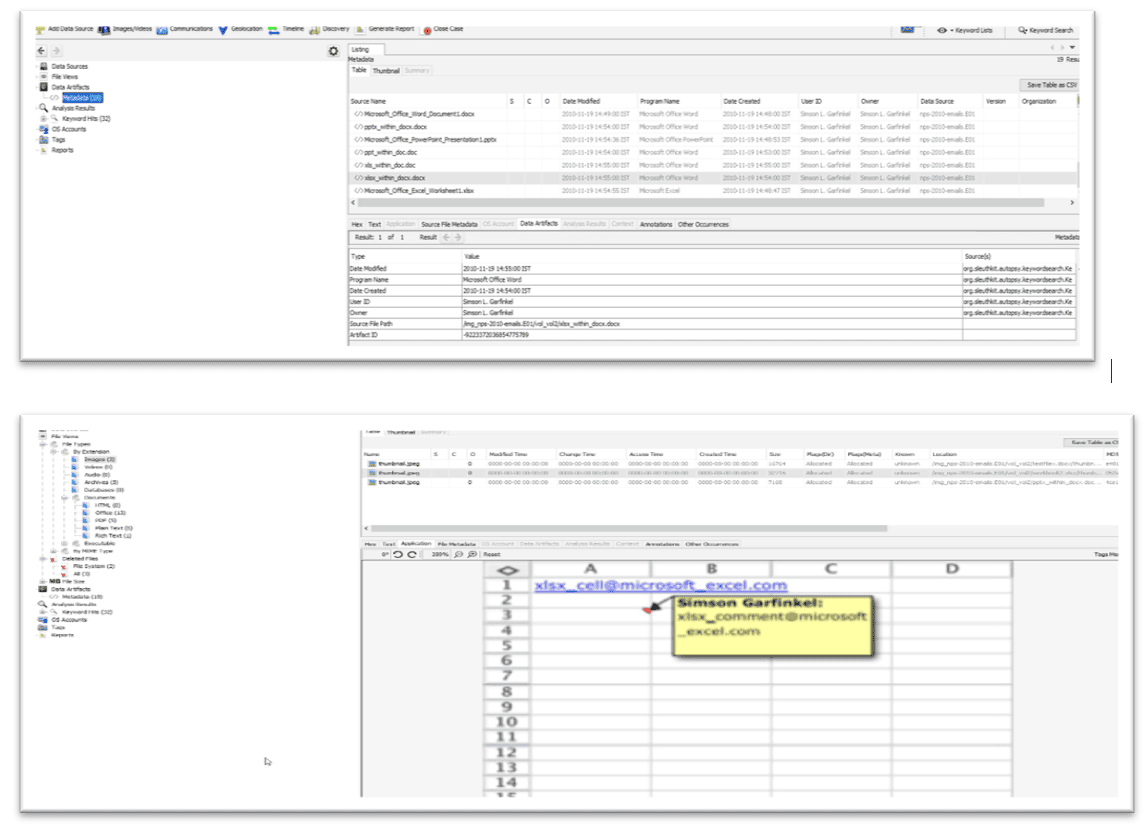Select File System (2) under Deleted Files

click(94, 566)
